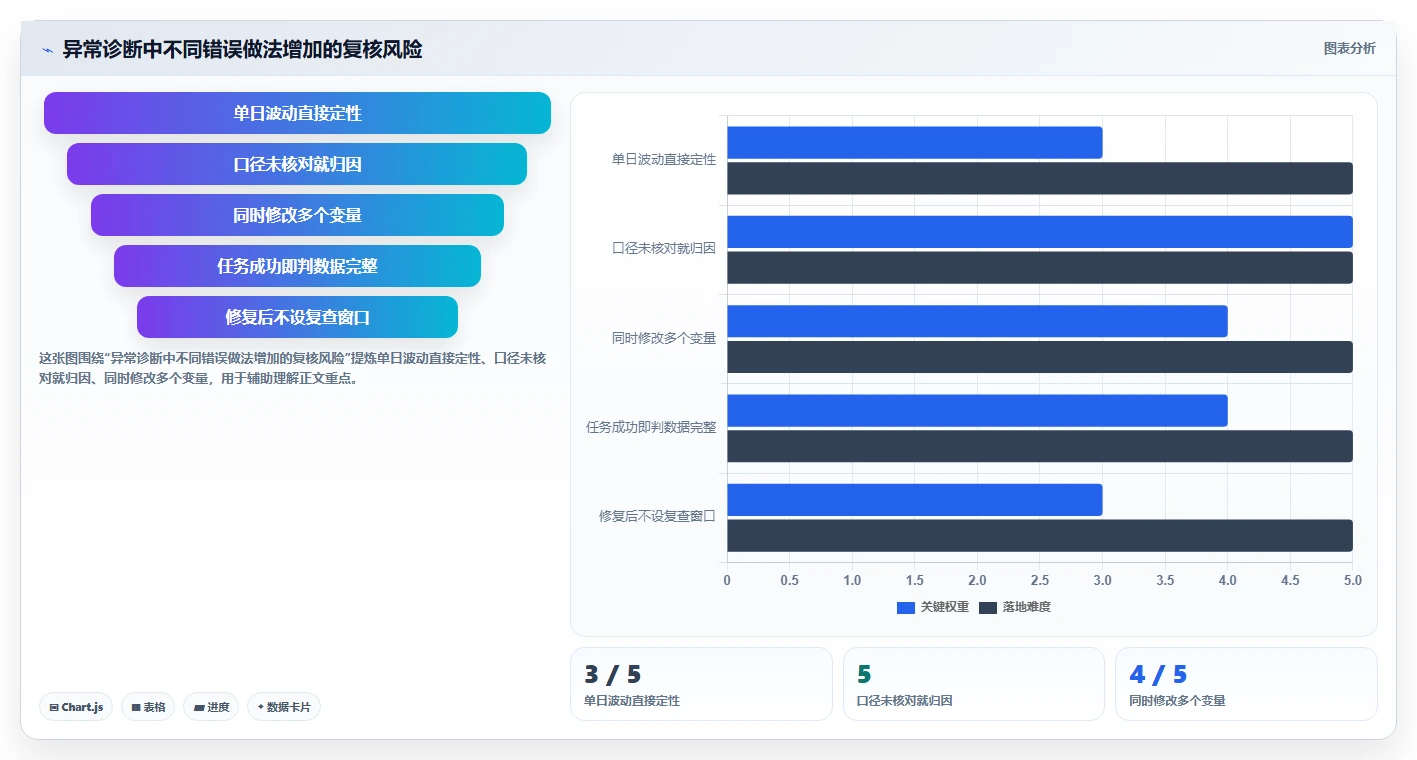Click the 进度 tag chip
Screen dimensions: 1417x760
[211, 707]
